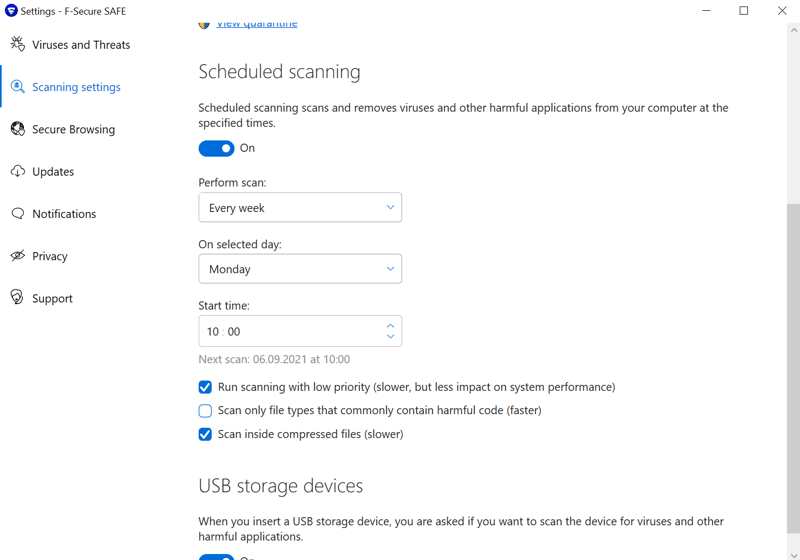Uncheck Scan inside compressed files
This screenshot has height=560, width=800.
[205, 434]
